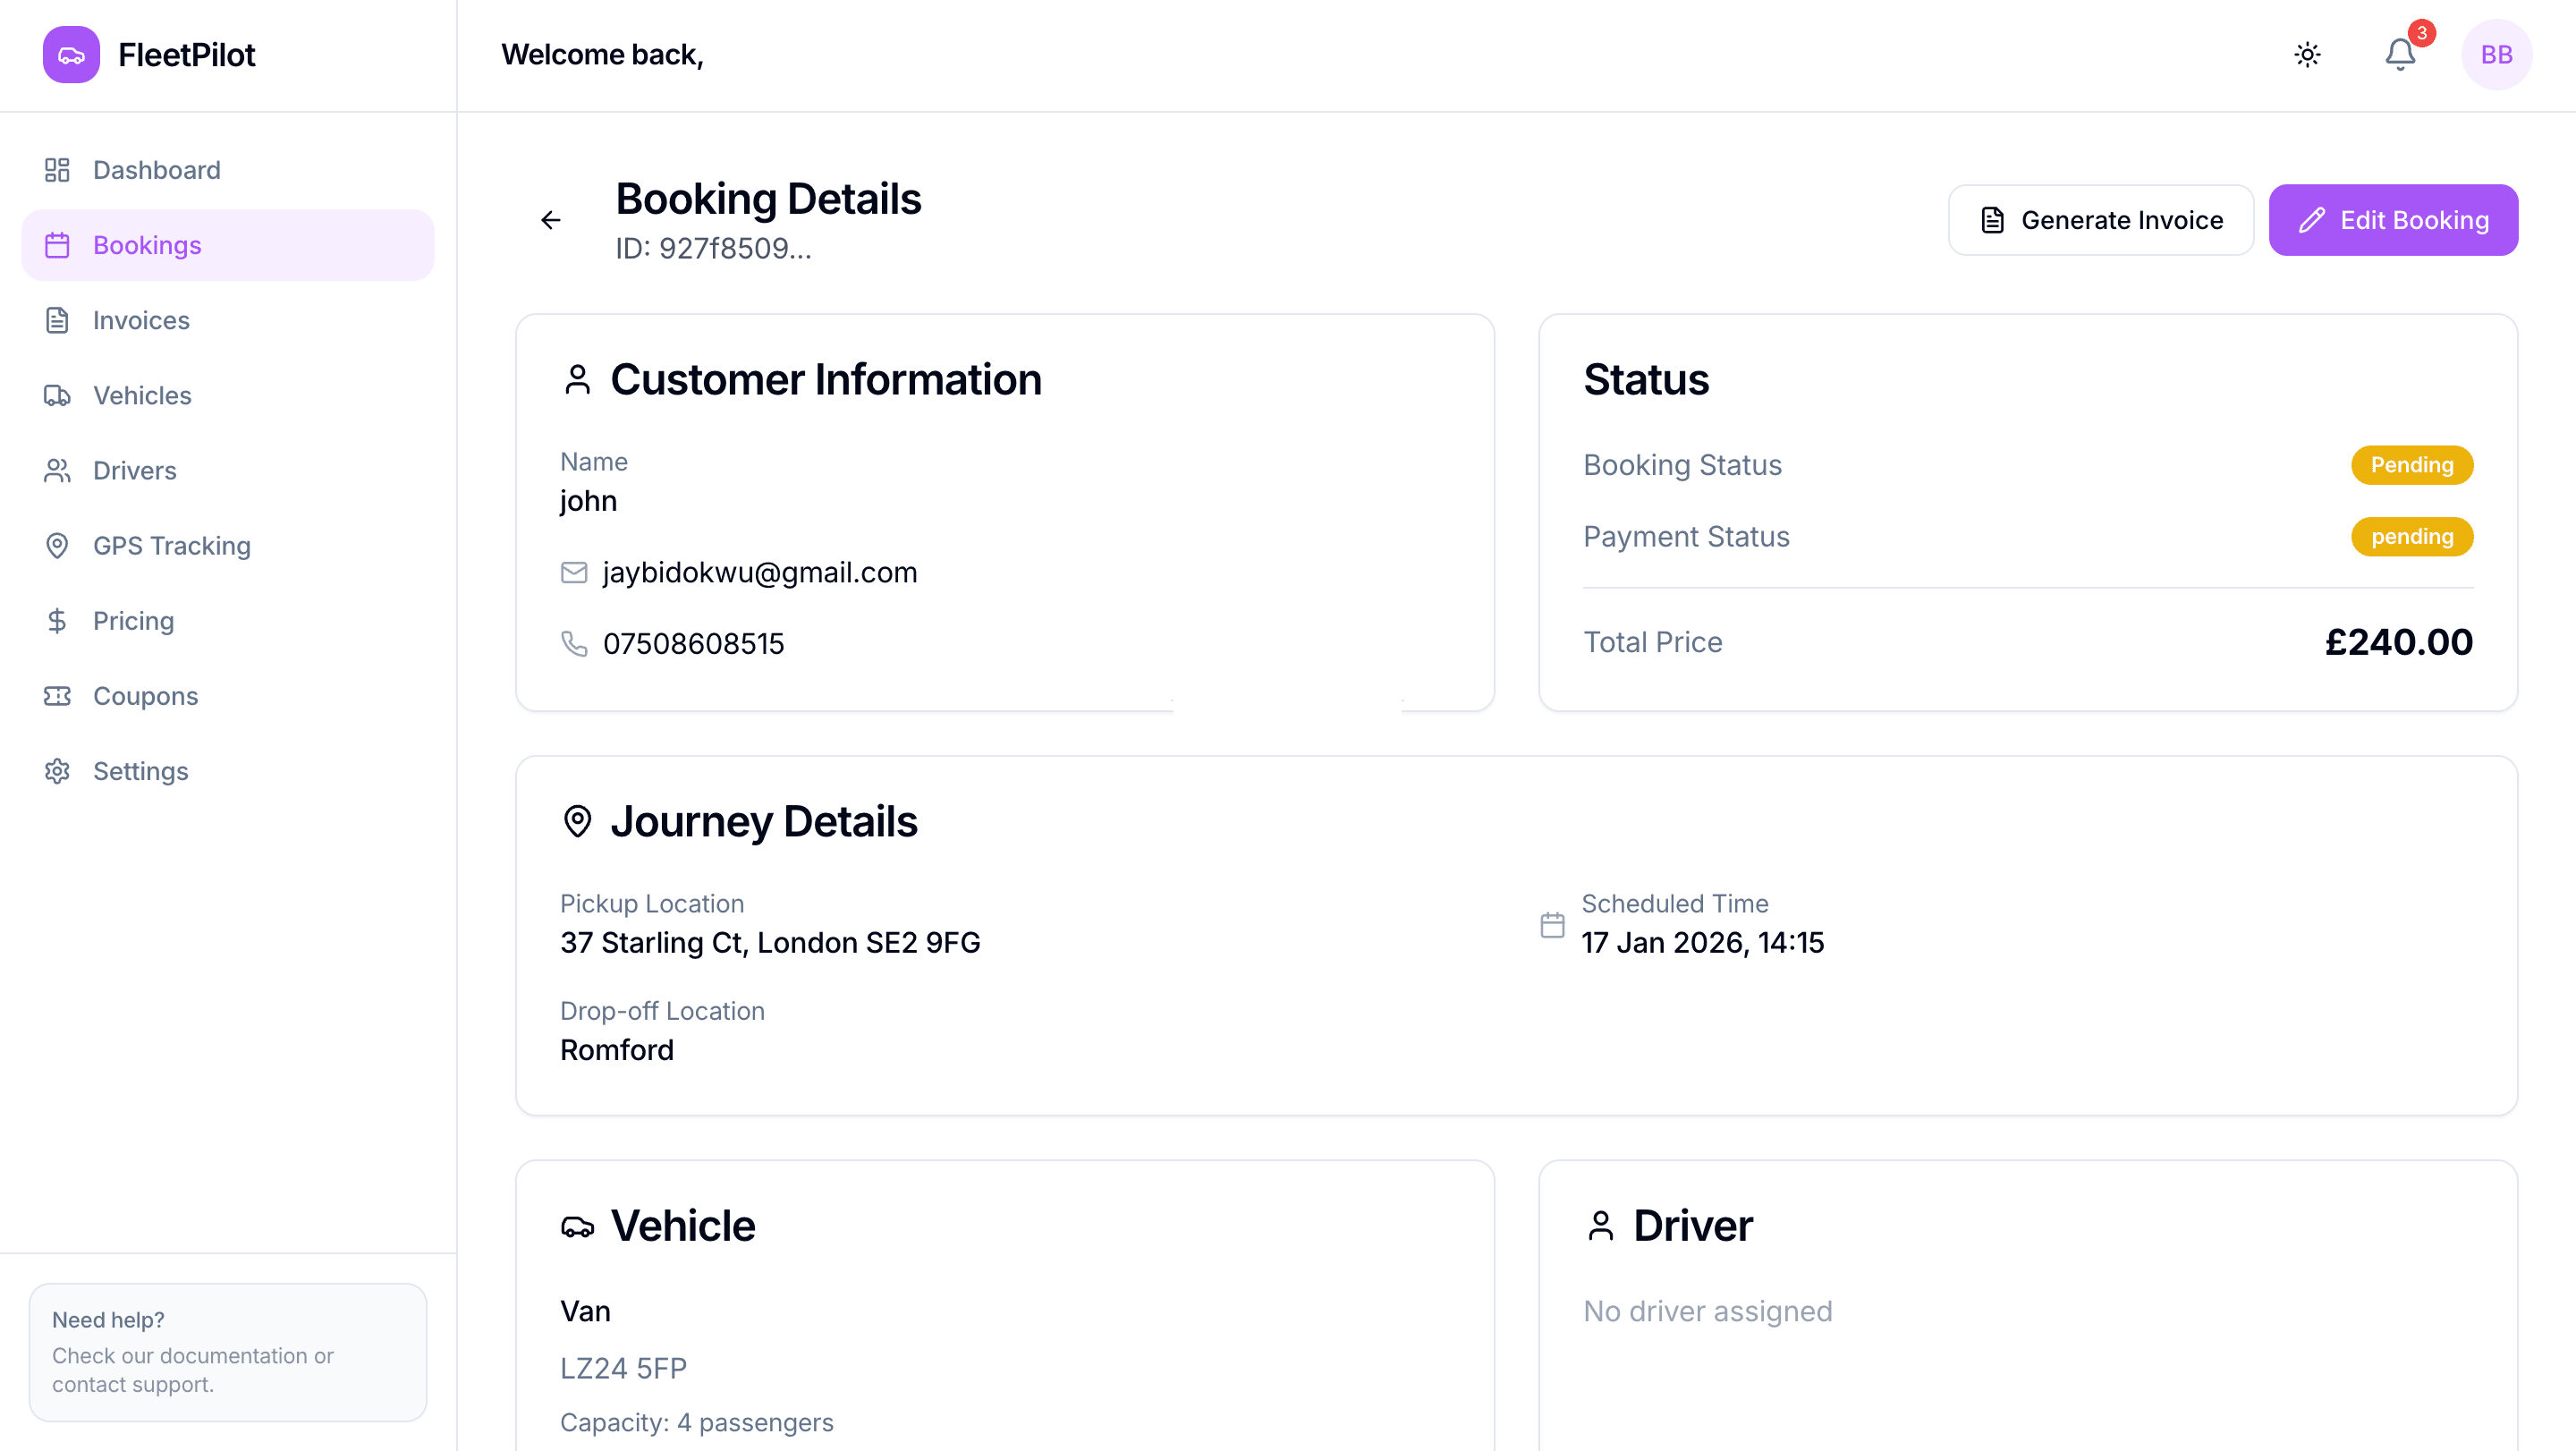This screenshot has width=2576, height=1451.
Task: Toggle the theme using the sun icon
Action: pyautogui.click(x=2308, y=55)
